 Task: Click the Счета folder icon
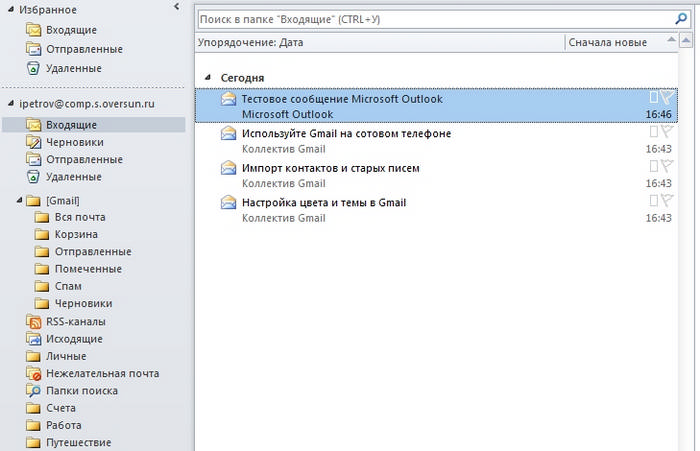(33, 408)
